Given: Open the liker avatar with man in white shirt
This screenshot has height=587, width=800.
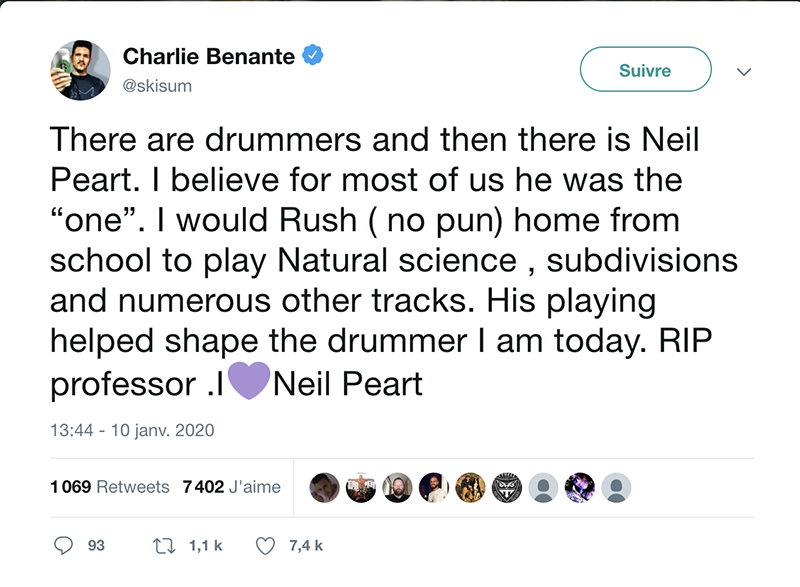Looking at the screenshot, I should pyautogui.click(x=434, y=487).
